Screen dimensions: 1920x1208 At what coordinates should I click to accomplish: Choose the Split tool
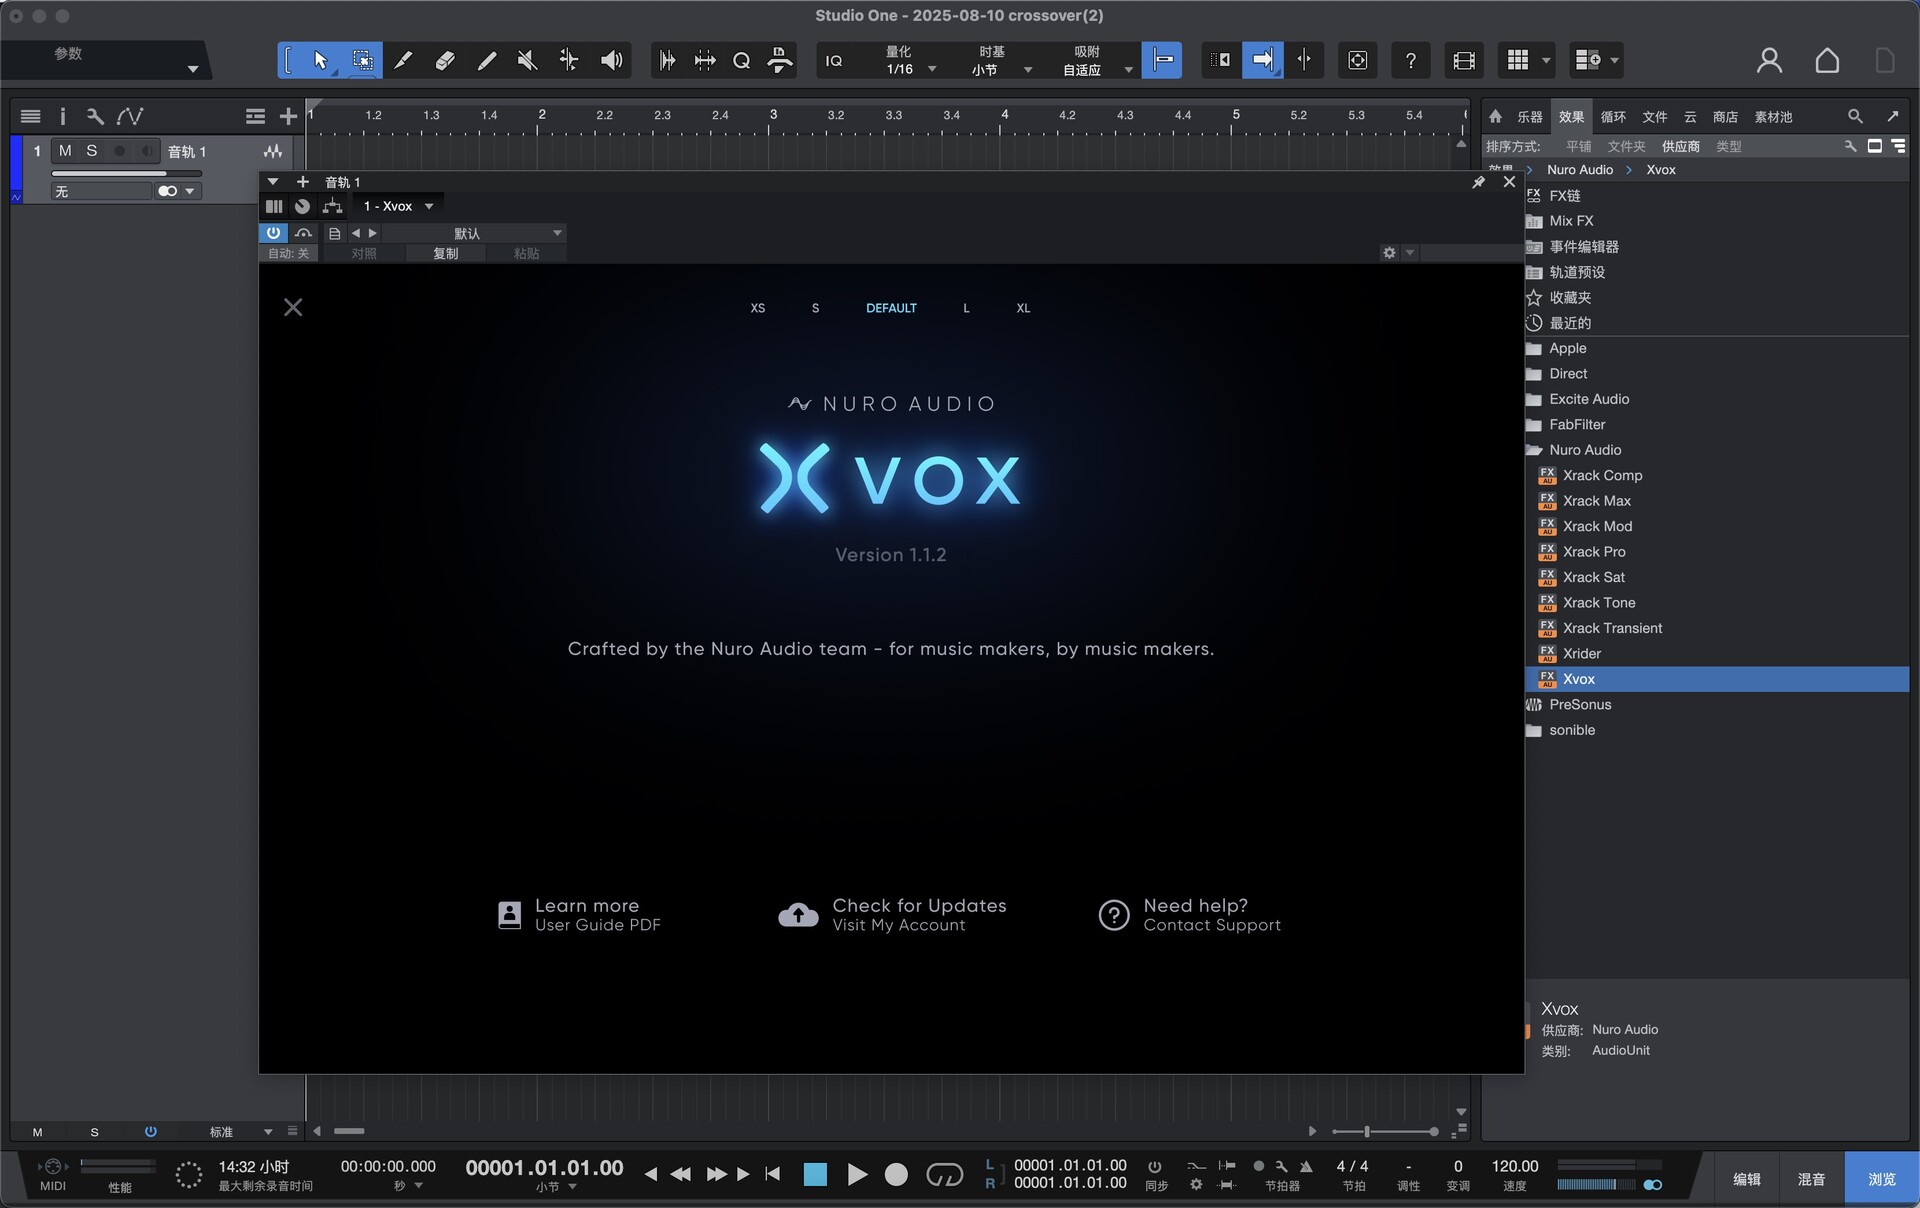click(x=403, y=61)
